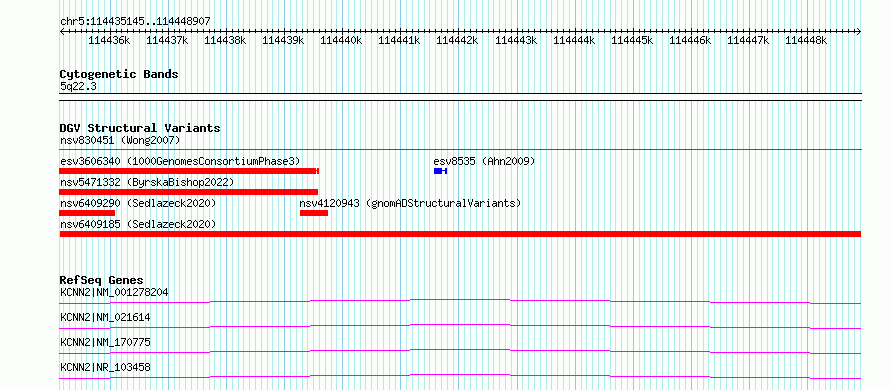
Task: Click the KCNN2|NR_103458 gene label
Action: click(x=105, y=367)
